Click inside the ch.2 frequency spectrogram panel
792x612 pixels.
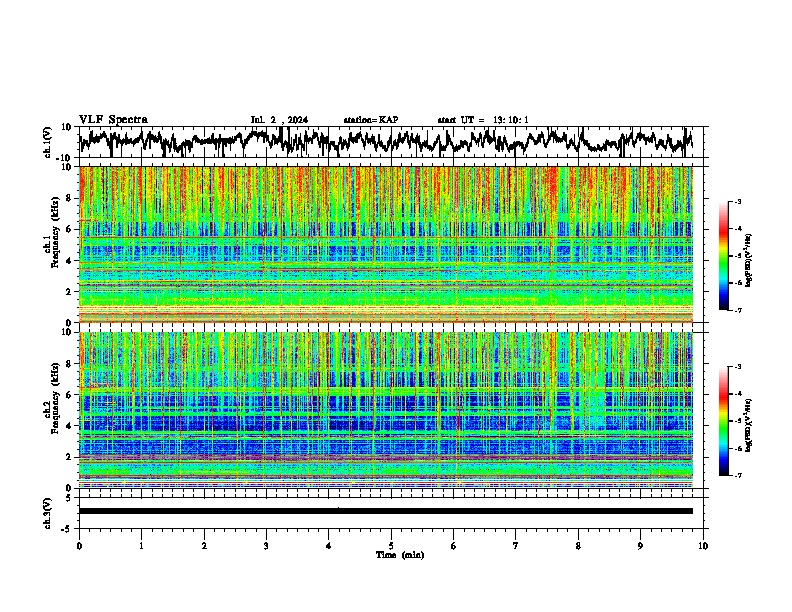click(386, 410)
